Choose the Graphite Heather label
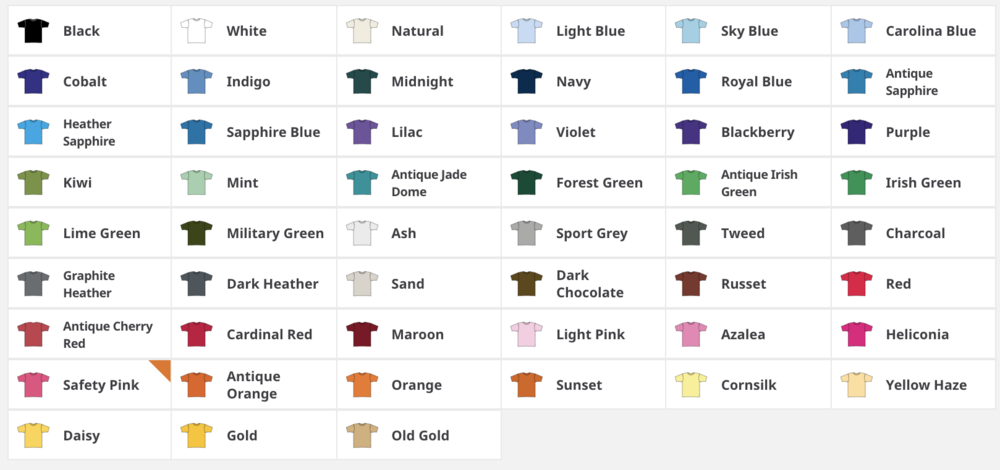The image size is (1000, 470). 89,284
